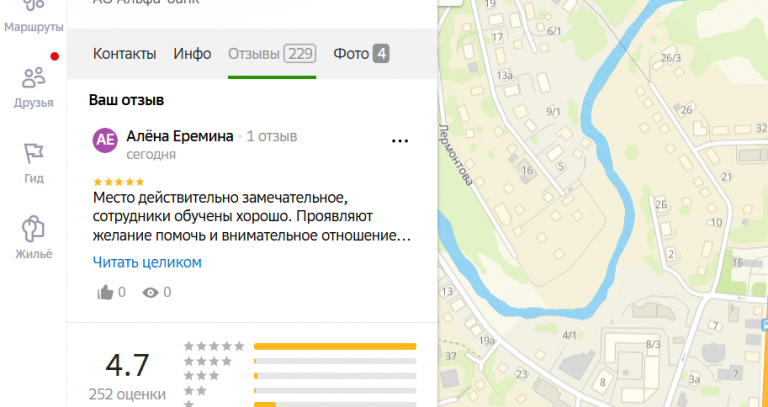Image resolution: width=768 pixels, height=407 pixels.
Task: Click building 4/1 on the map
Action: (570, 335)
